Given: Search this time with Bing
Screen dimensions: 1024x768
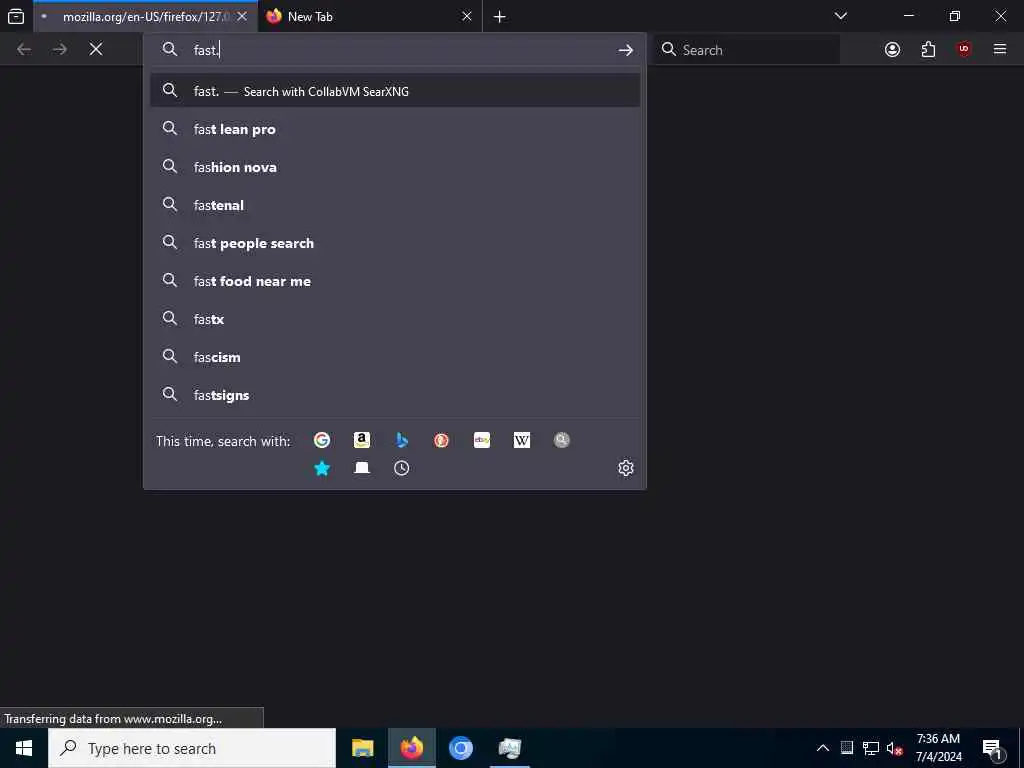Looking at the screenshot, I should tap(402, 440).
